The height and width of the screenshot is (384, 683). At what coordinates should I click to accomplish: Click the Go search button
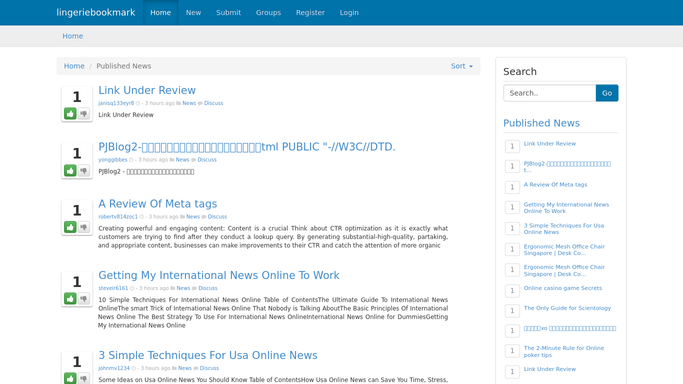pyautogui.click(x=607, y=93)
